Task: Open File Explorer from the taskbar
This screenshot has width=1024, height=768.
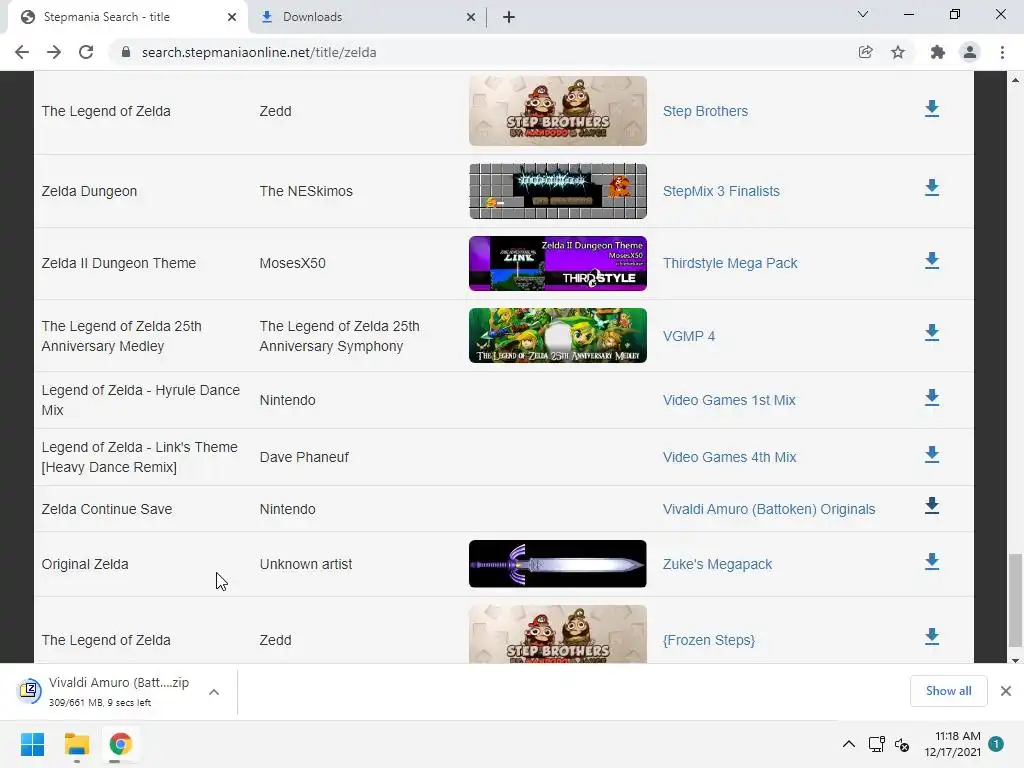Action: pos(76,744)
